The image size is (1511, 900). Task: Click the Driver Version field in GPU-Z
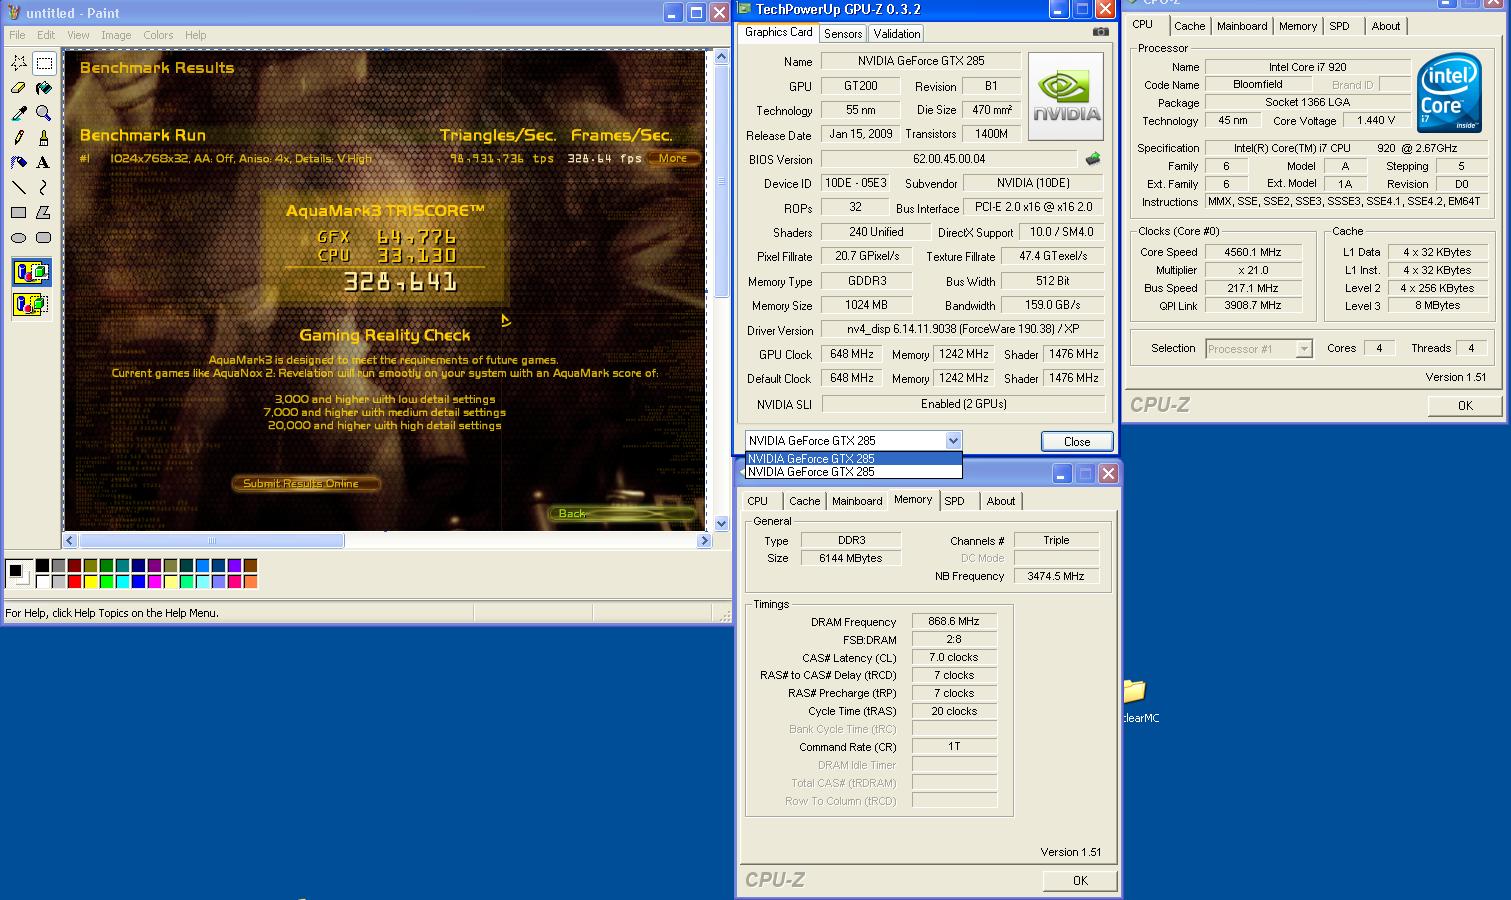pos(962,329)
